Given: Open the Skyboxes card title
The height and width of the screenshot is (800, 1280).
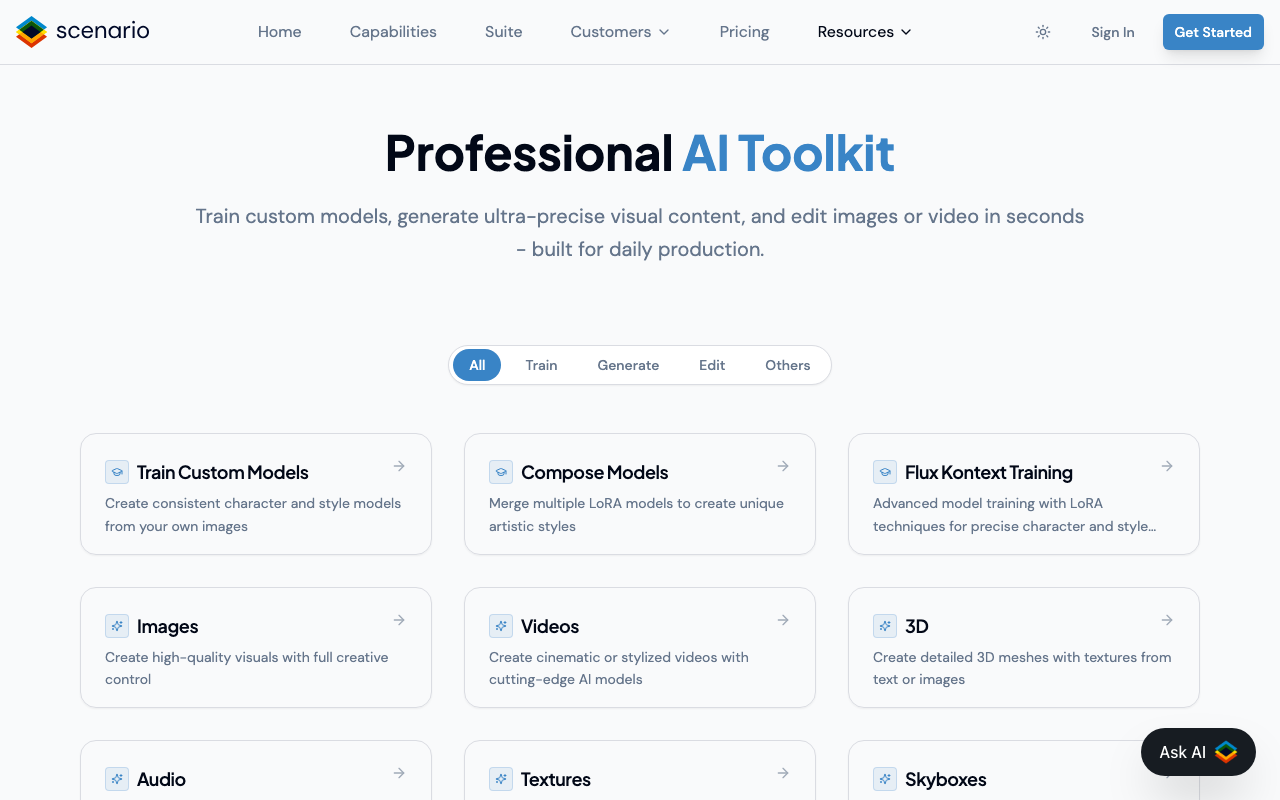Looking at the screenshot, I should click(x=946, y=779).
